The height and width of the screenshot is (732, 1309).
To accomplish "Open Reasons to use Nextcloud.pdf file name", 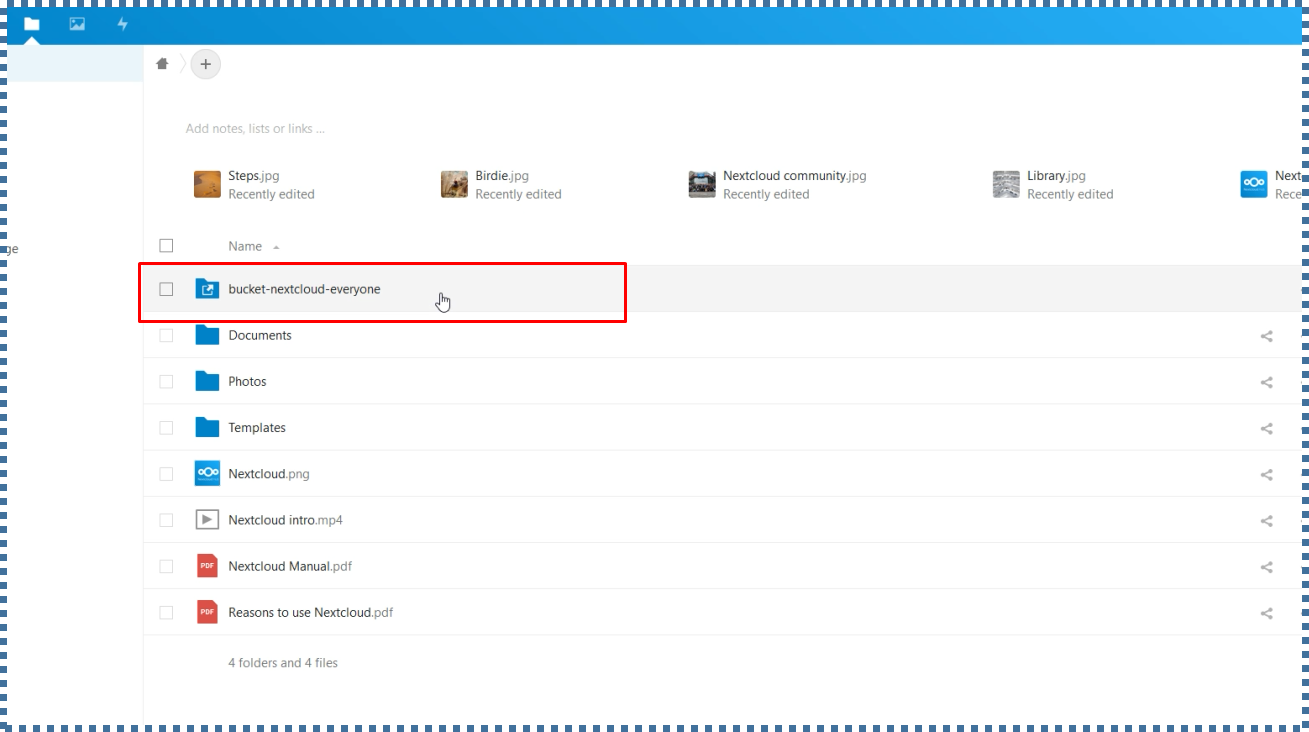I will [311, 612].
